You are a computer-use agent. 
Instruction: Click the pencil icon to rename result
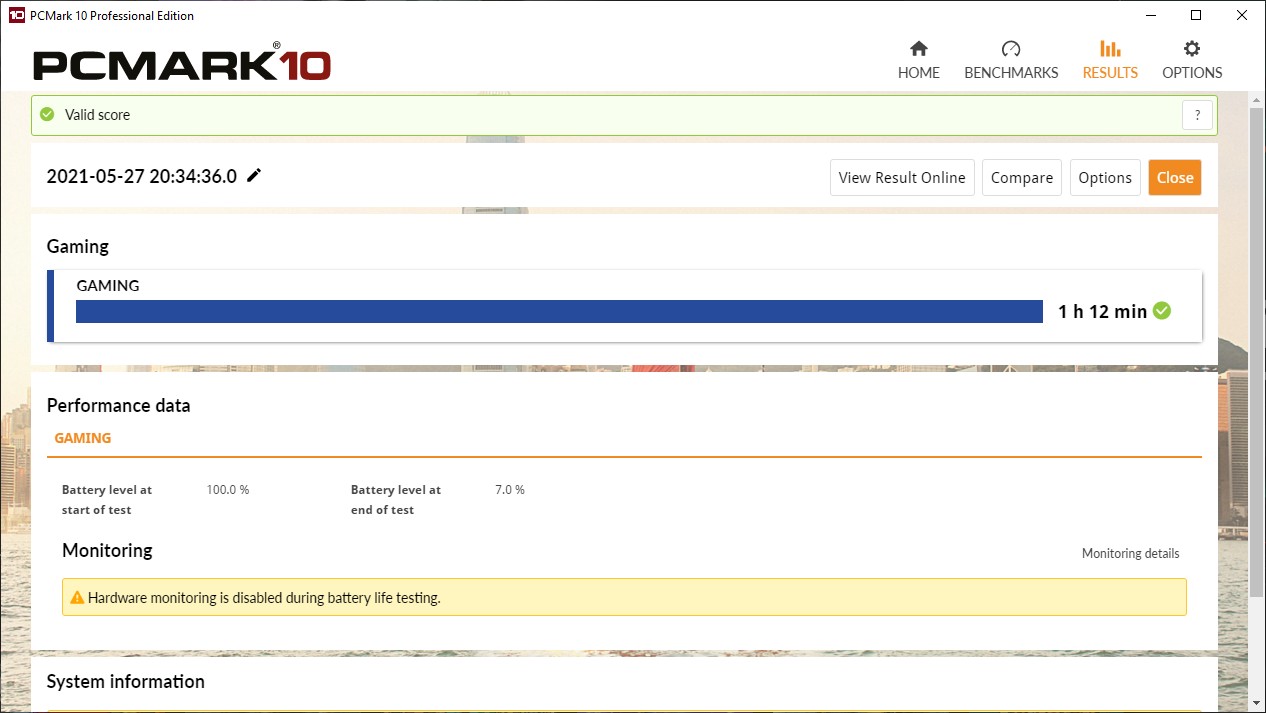254,176
